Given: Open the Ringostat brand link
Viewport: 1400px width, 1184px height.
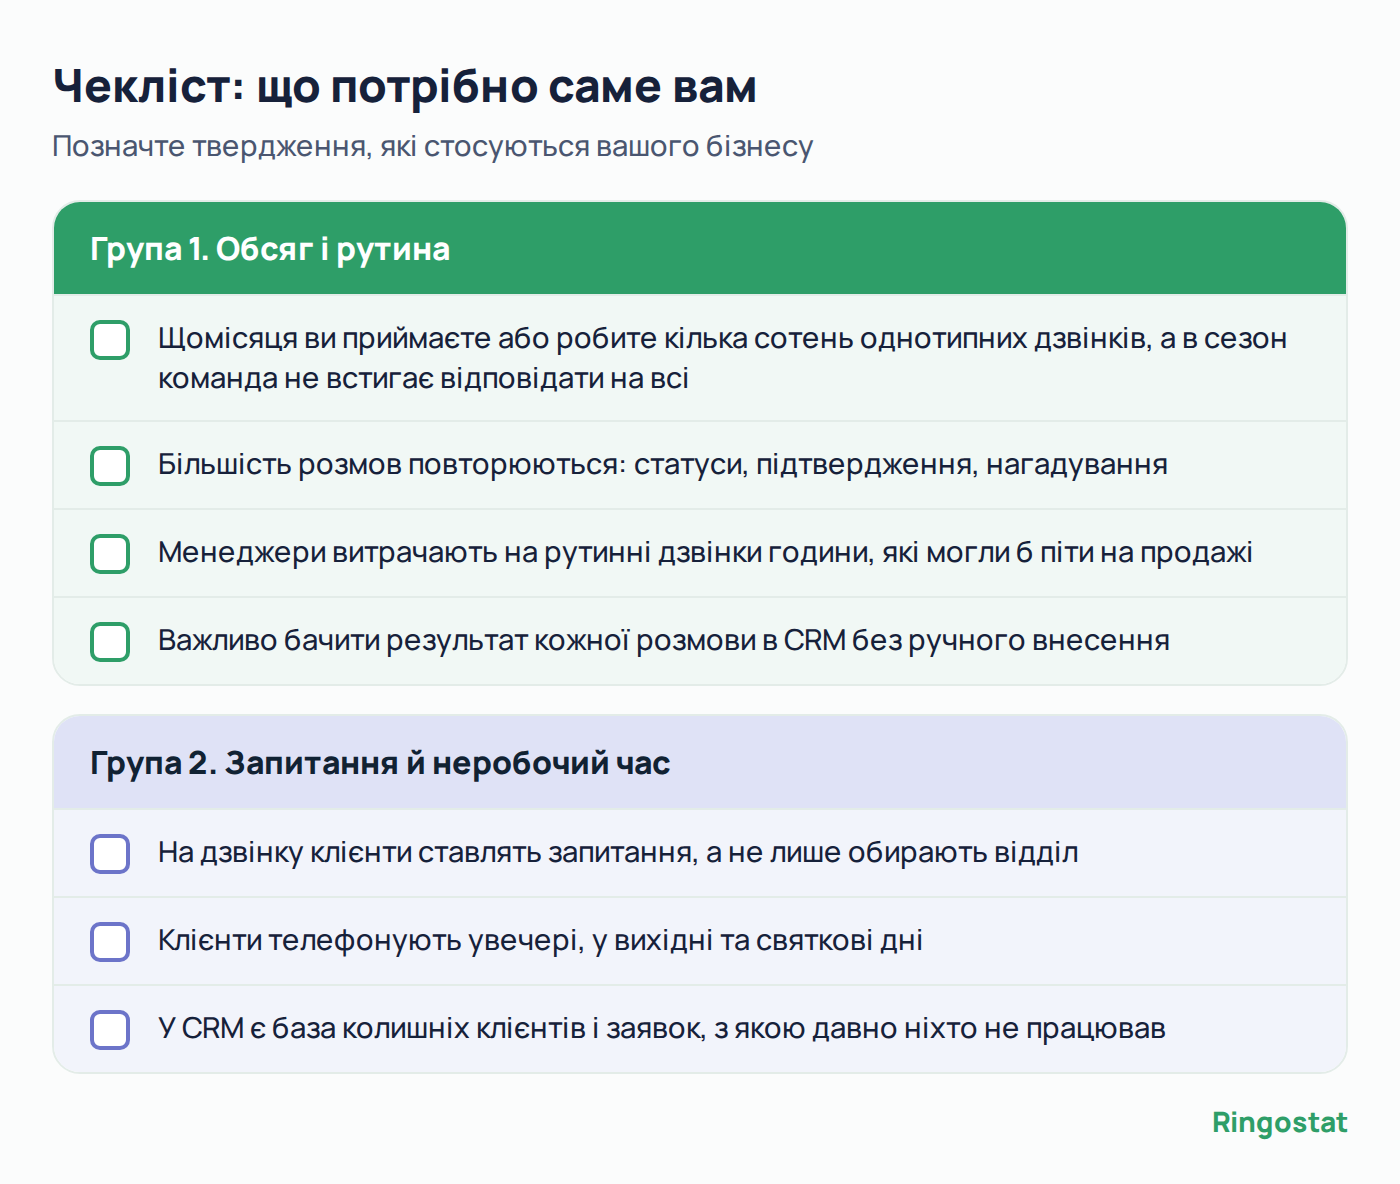Looking at the screenshot, I should (x=1279, y=1123).
